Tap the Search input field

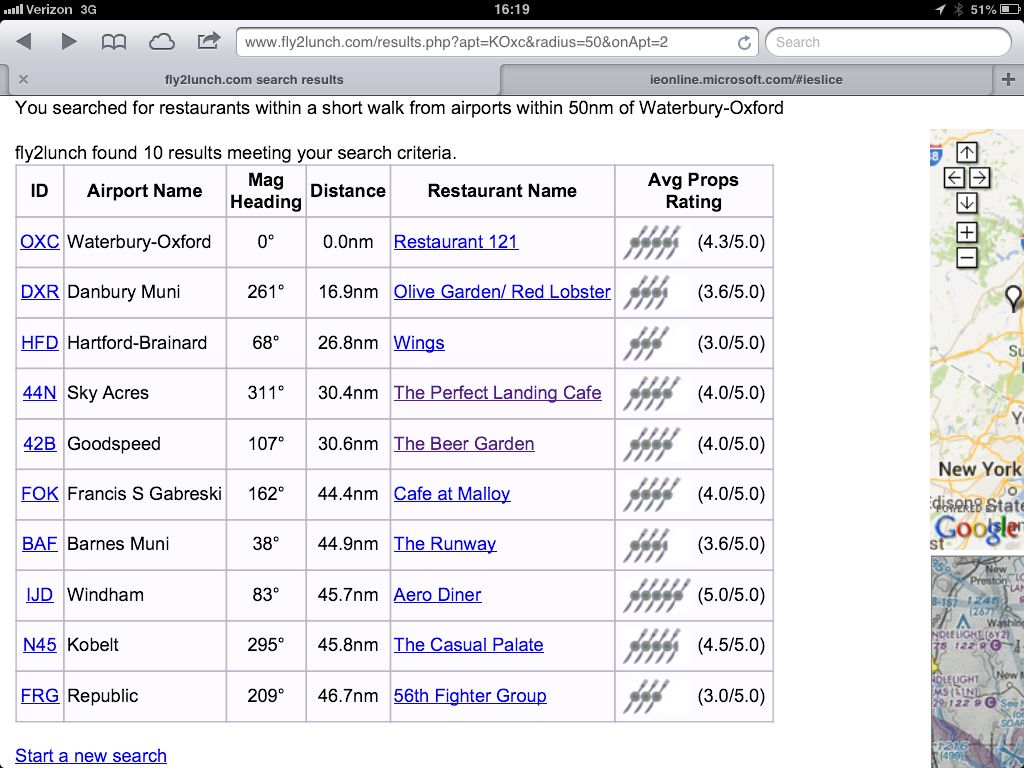click(x=888, y=42)
